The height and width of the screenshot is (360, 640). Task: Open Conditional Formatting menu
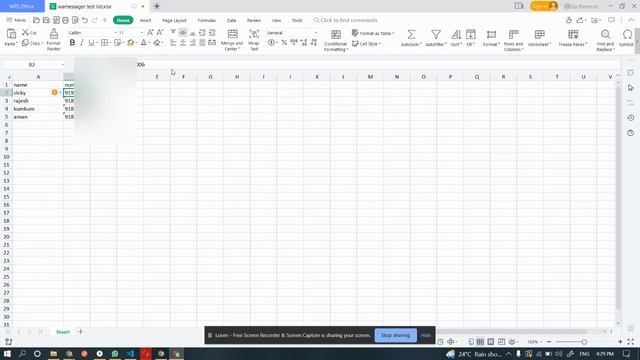coord(336,40)
